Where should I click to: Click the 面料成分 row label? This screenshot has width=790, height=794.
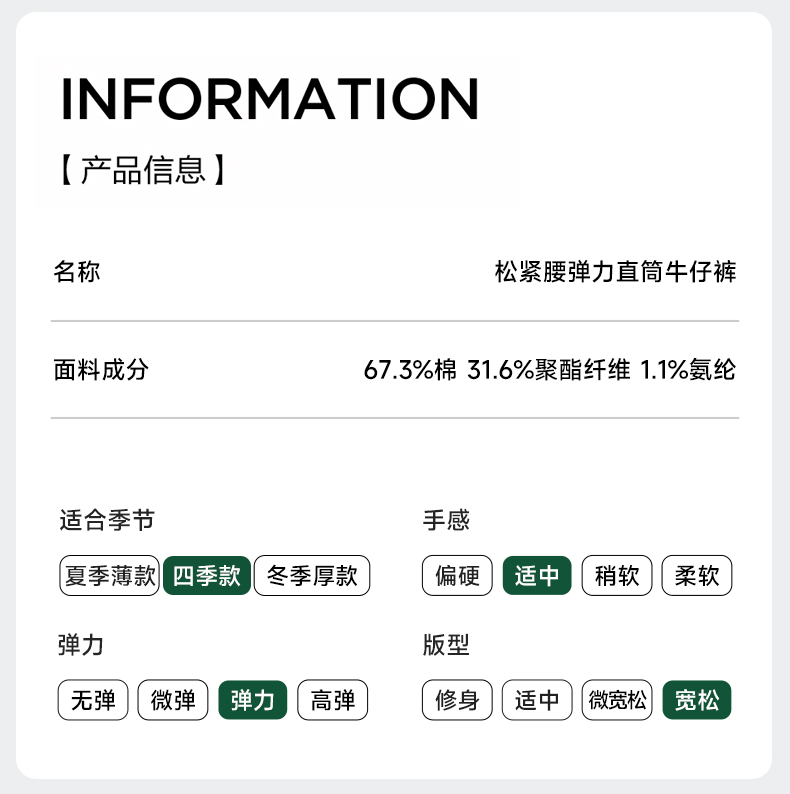click(100, 370)
